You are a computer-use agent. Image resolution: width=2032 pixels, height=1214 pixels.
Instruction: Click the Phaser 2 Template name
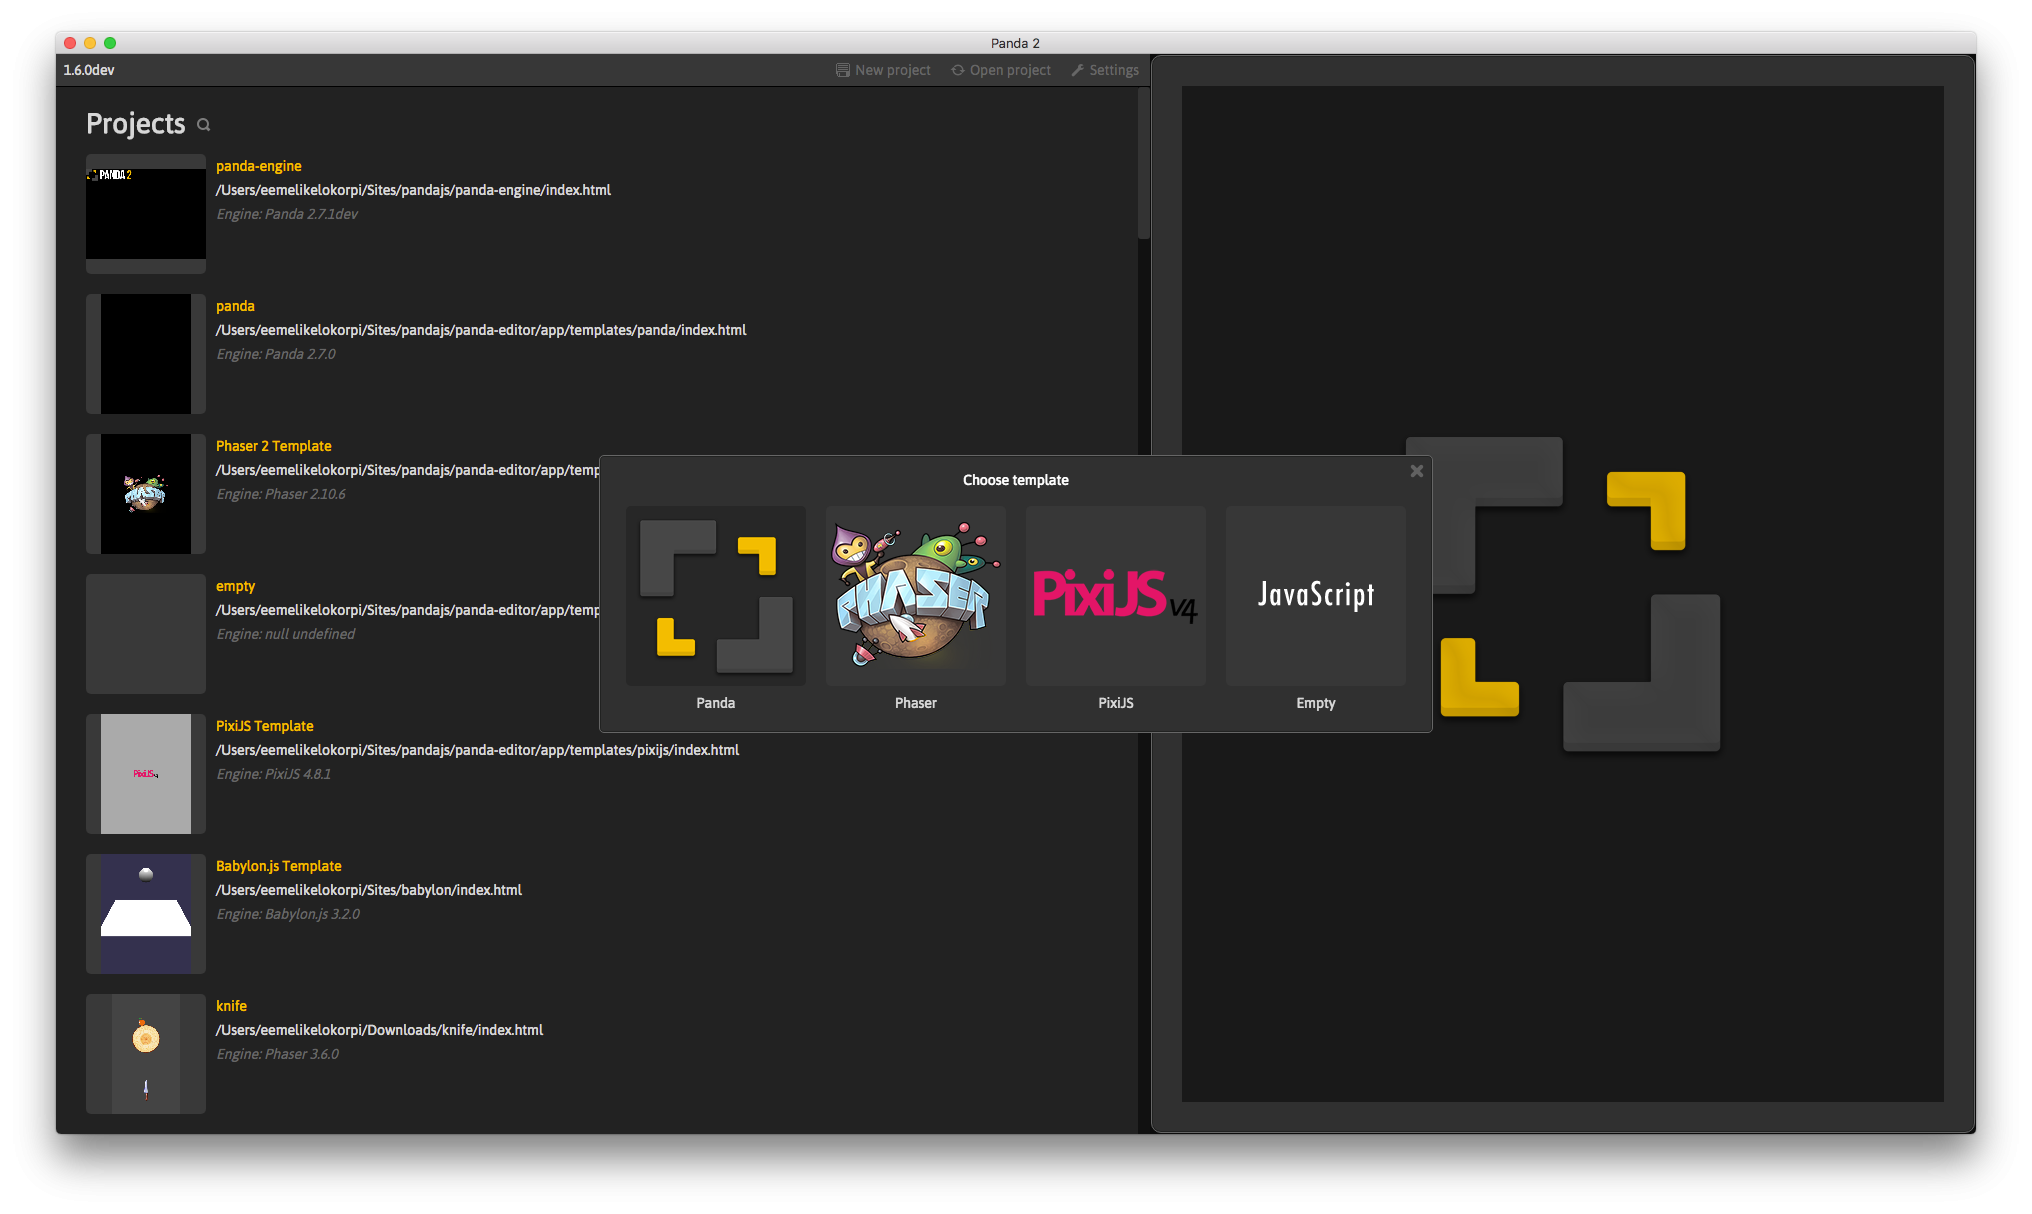click(274, 446)
